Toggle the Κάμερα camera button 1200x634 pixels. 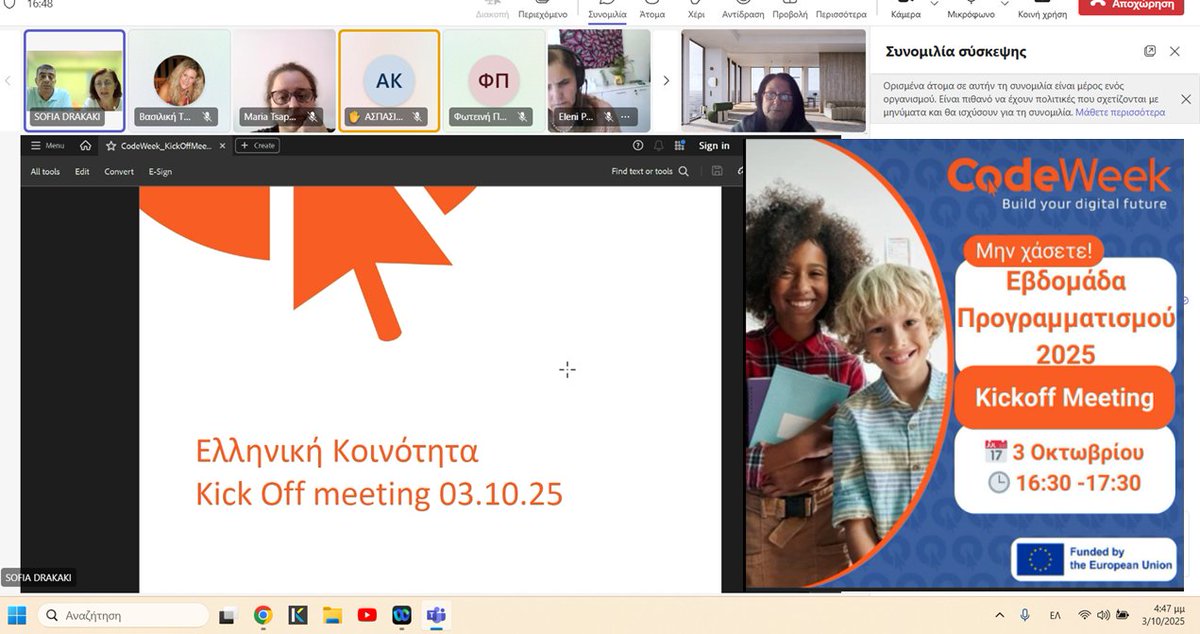tap(905, 10)
